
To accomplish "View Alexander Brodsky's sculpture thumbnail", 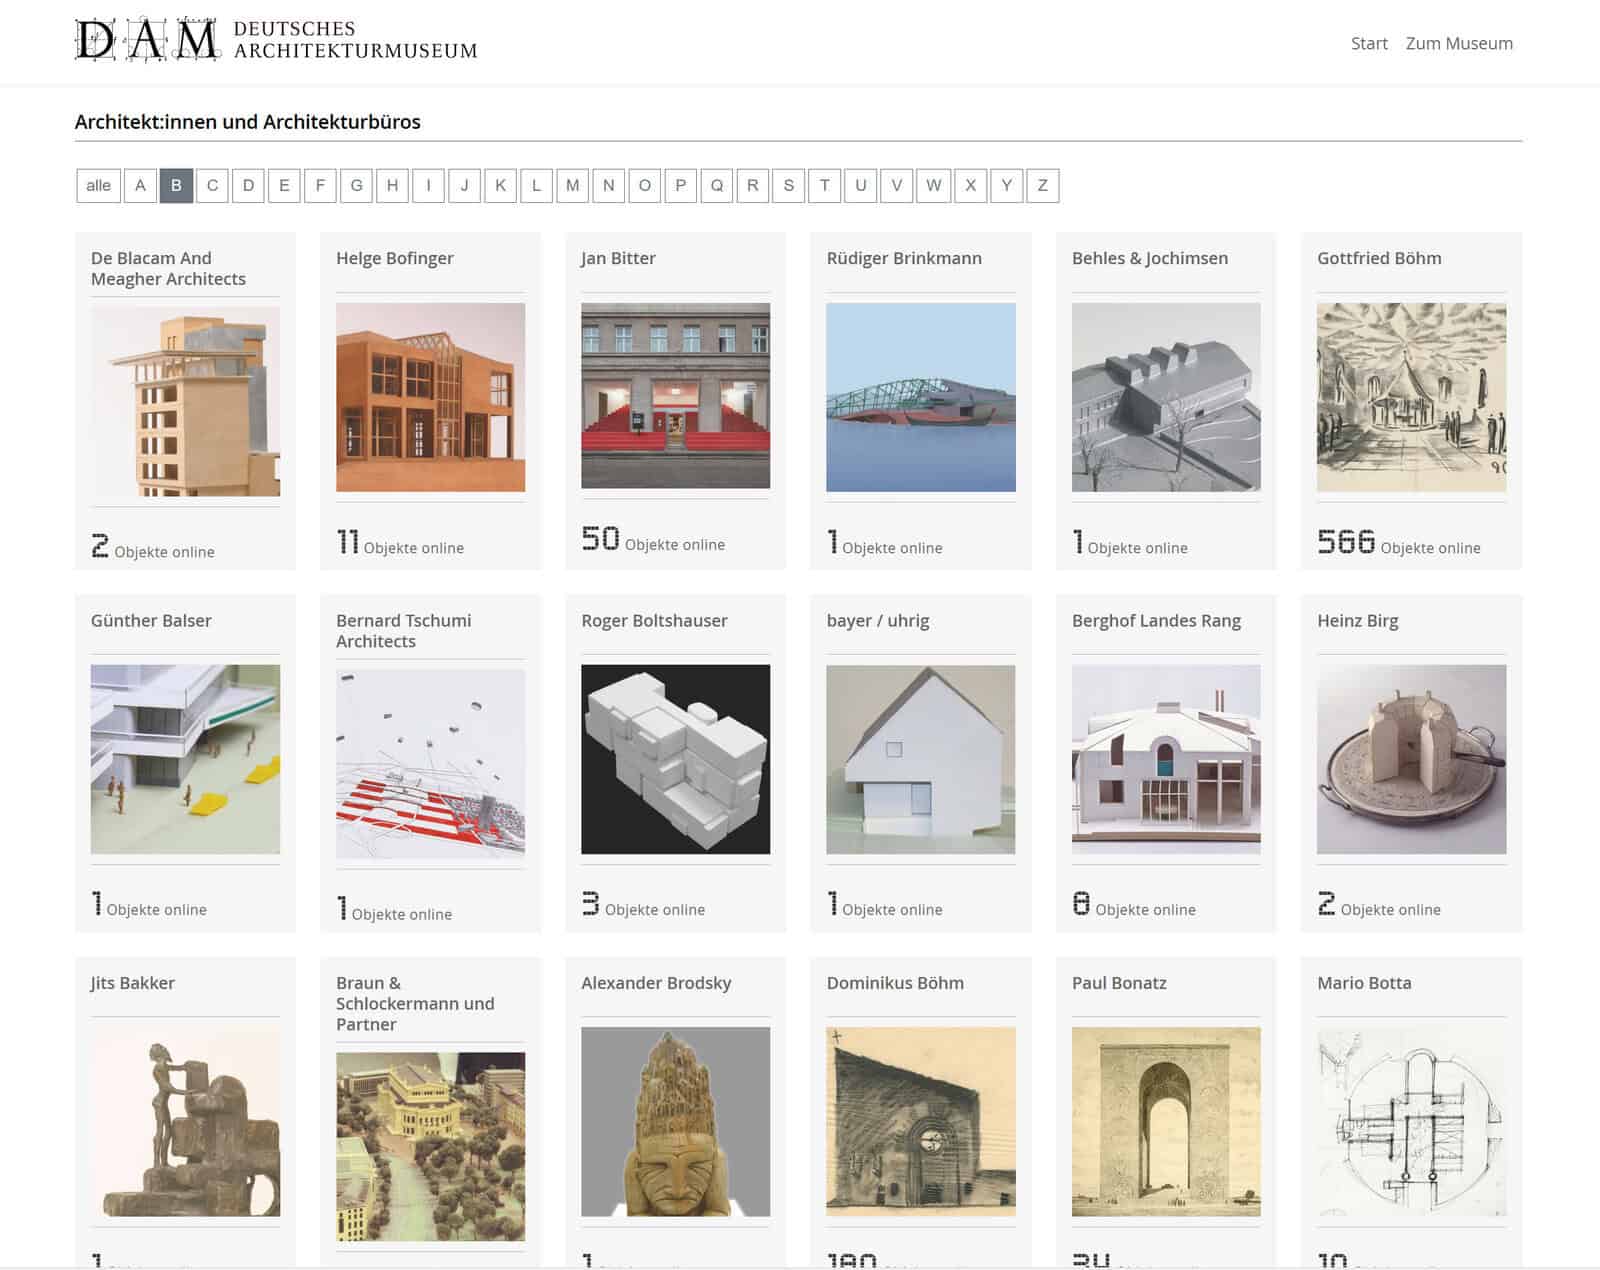I will 675,1121.
